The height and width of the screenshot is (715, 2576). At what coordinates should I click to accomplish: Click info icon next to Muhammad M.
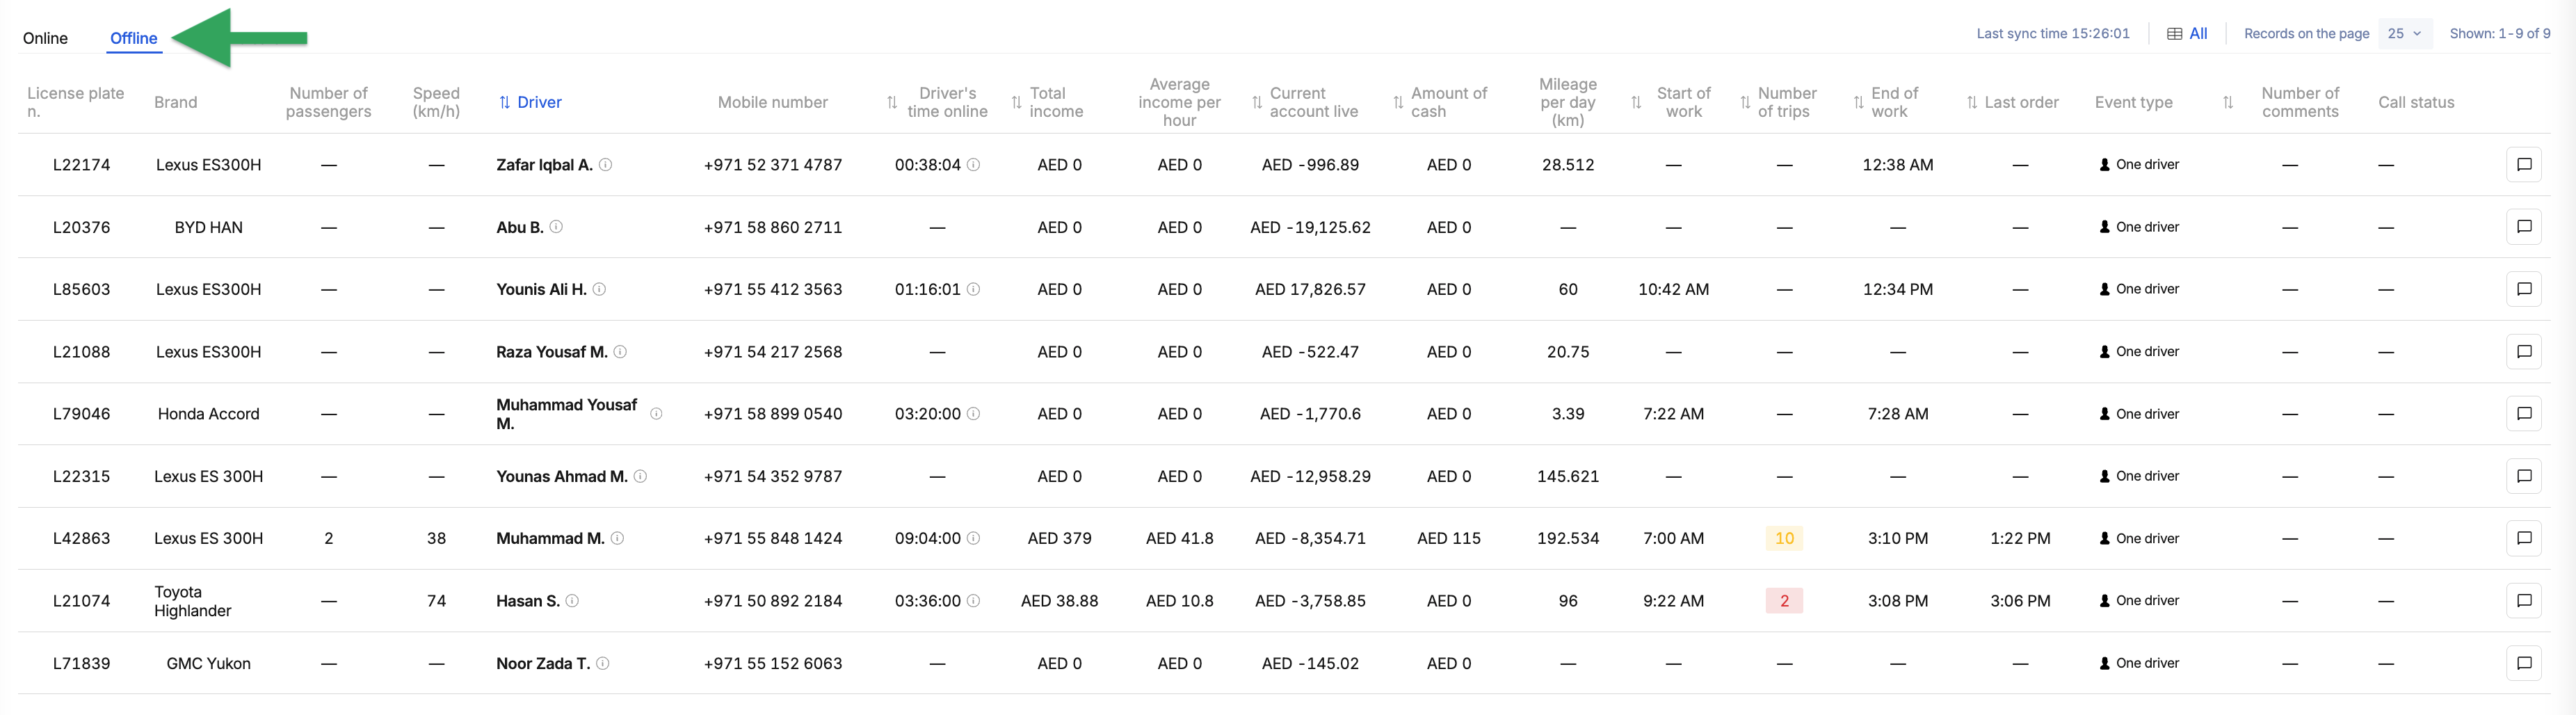pos(618,538)
